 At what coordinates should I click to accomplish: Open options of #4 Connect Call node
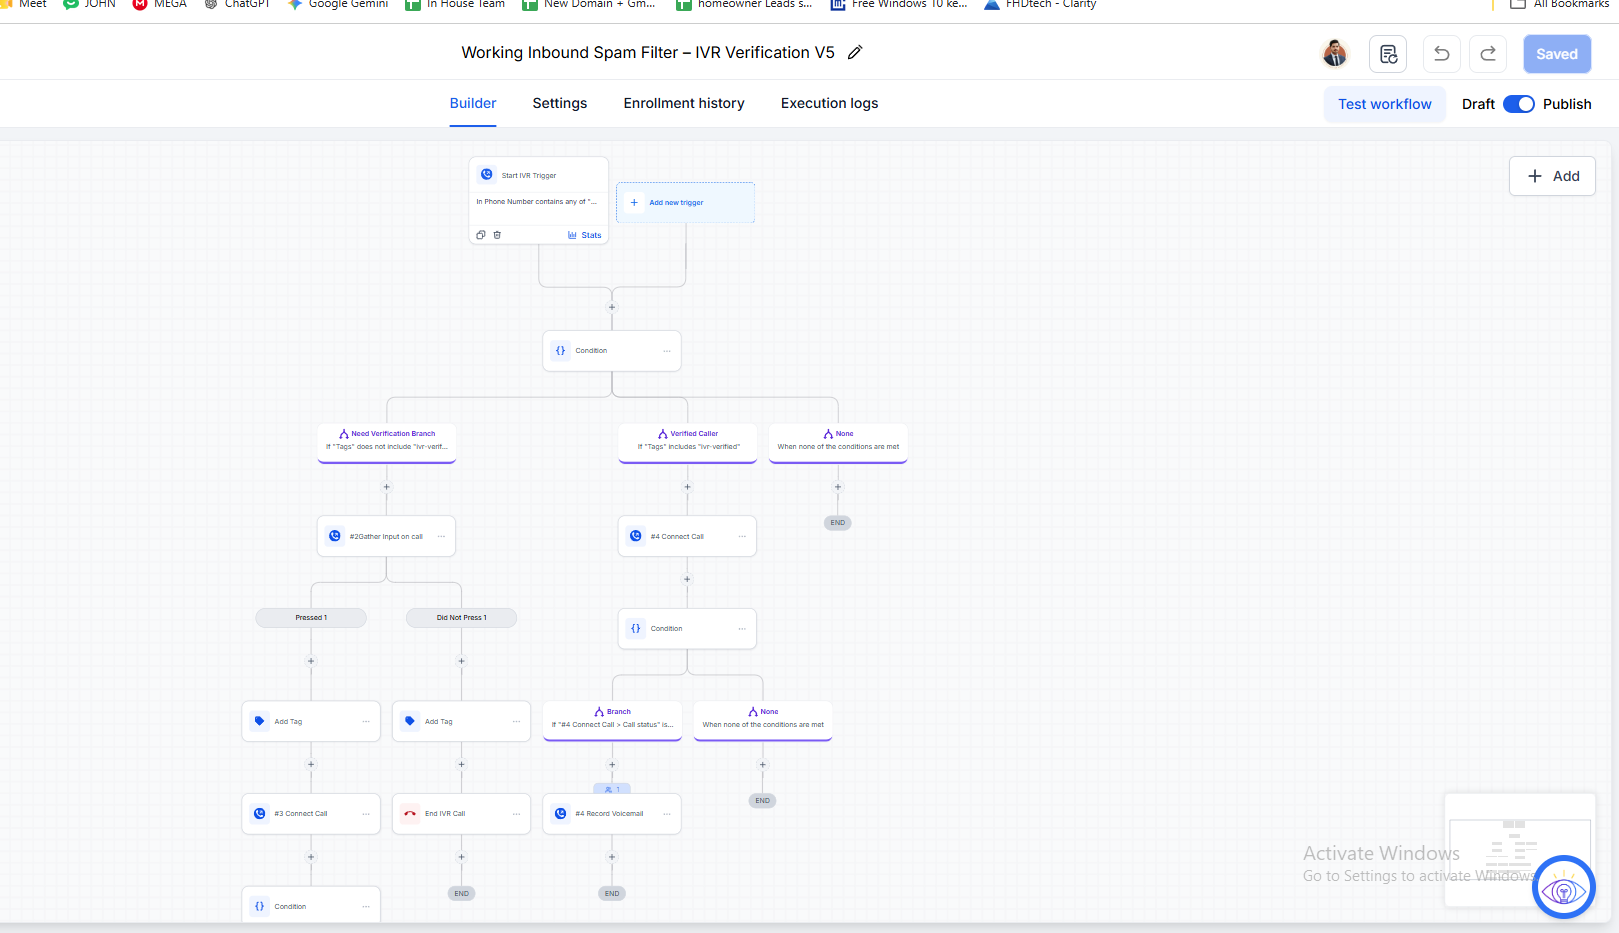(742, 536)
